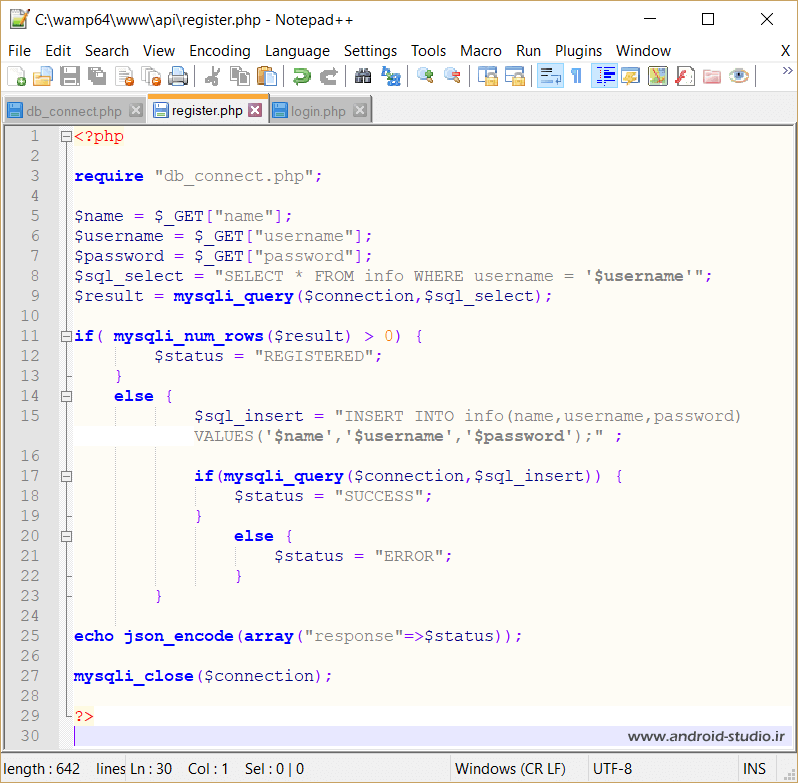Click the Replace toolbar icon

pos(390,76)
